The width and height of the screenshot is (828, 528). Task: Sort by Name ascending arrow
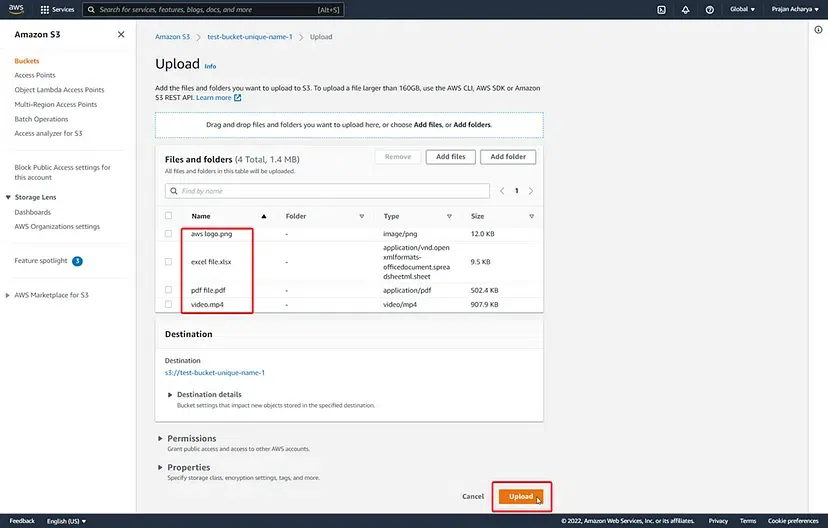(x=264, y=216)
